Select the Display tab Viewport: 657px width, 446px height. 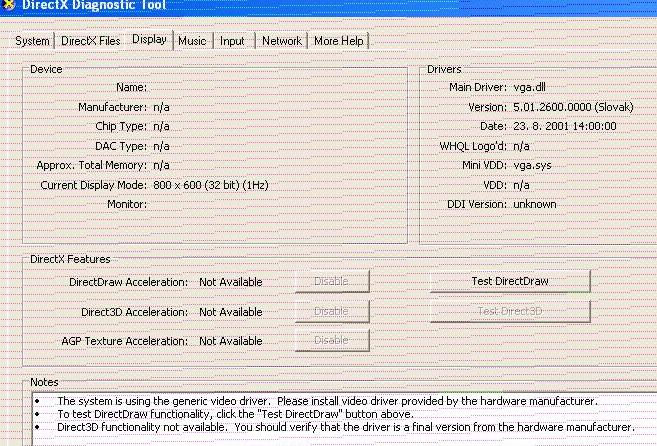click(x=149, y=39)
